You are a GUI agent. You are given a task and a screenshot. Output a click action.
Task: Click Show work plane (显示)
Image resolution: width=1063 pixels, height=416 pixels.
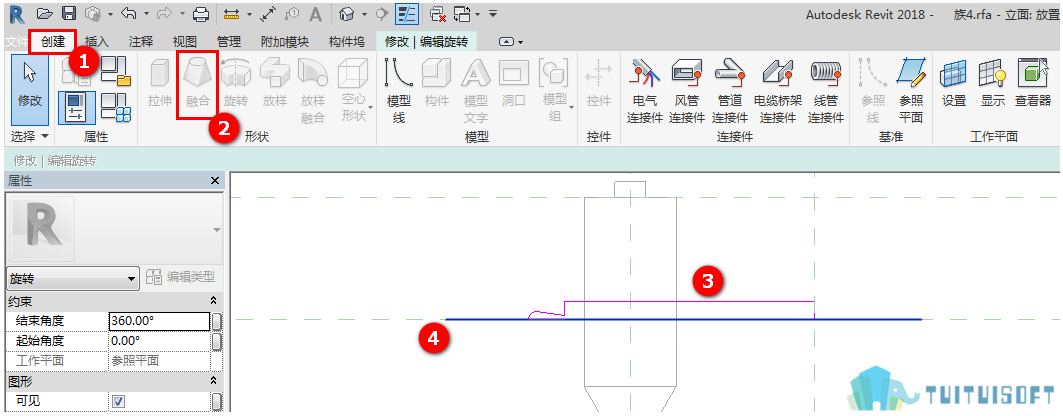click(x=992, y=83)
